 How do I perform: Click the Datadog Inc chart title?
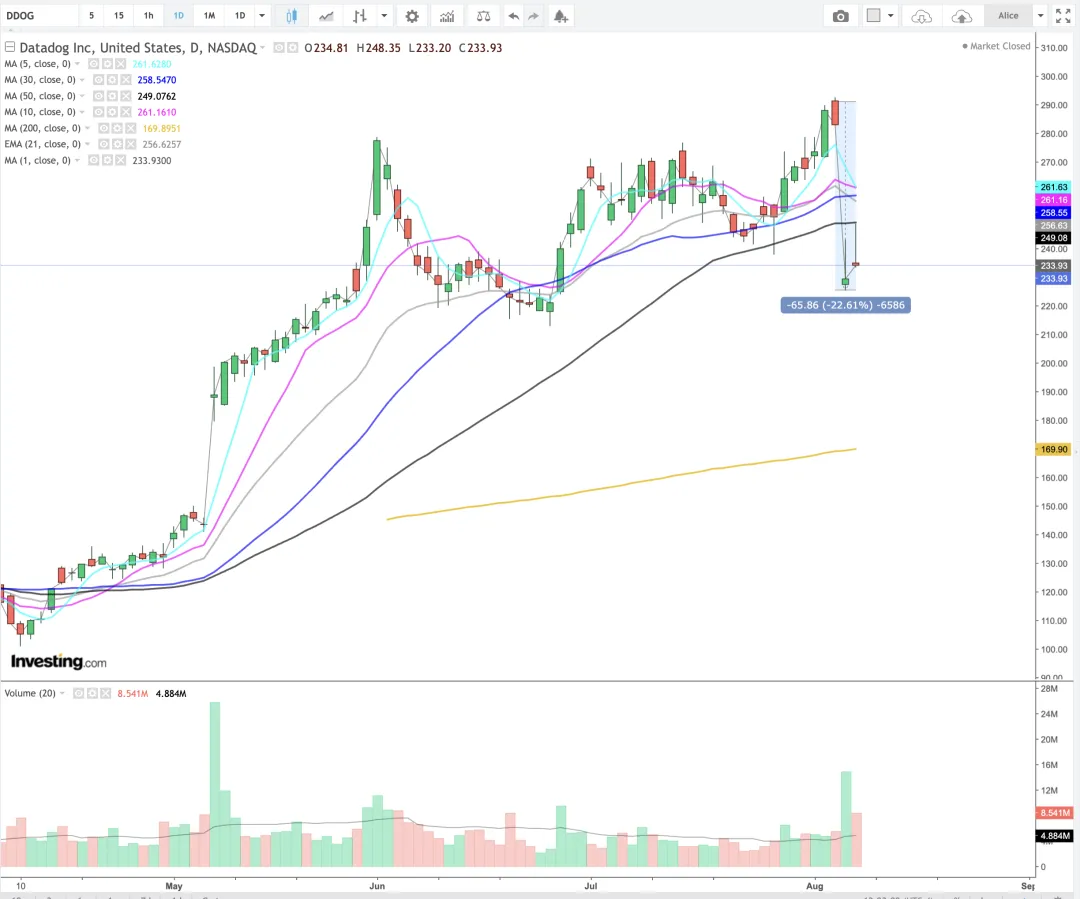(x=138, y=48)
